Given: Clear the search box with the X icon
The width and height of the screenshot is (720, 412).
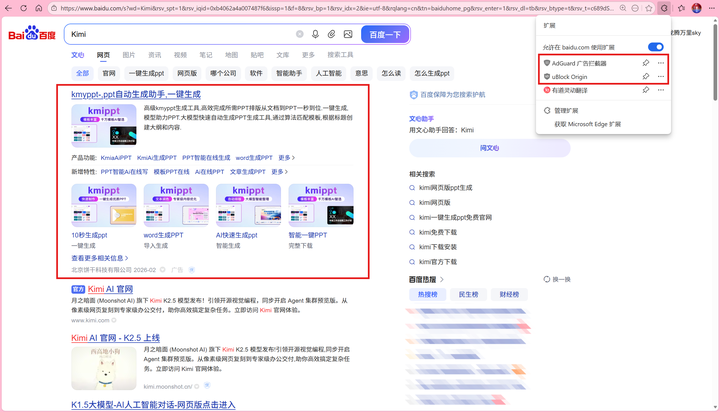Looking at the screenshot, I should coord(299,34).
